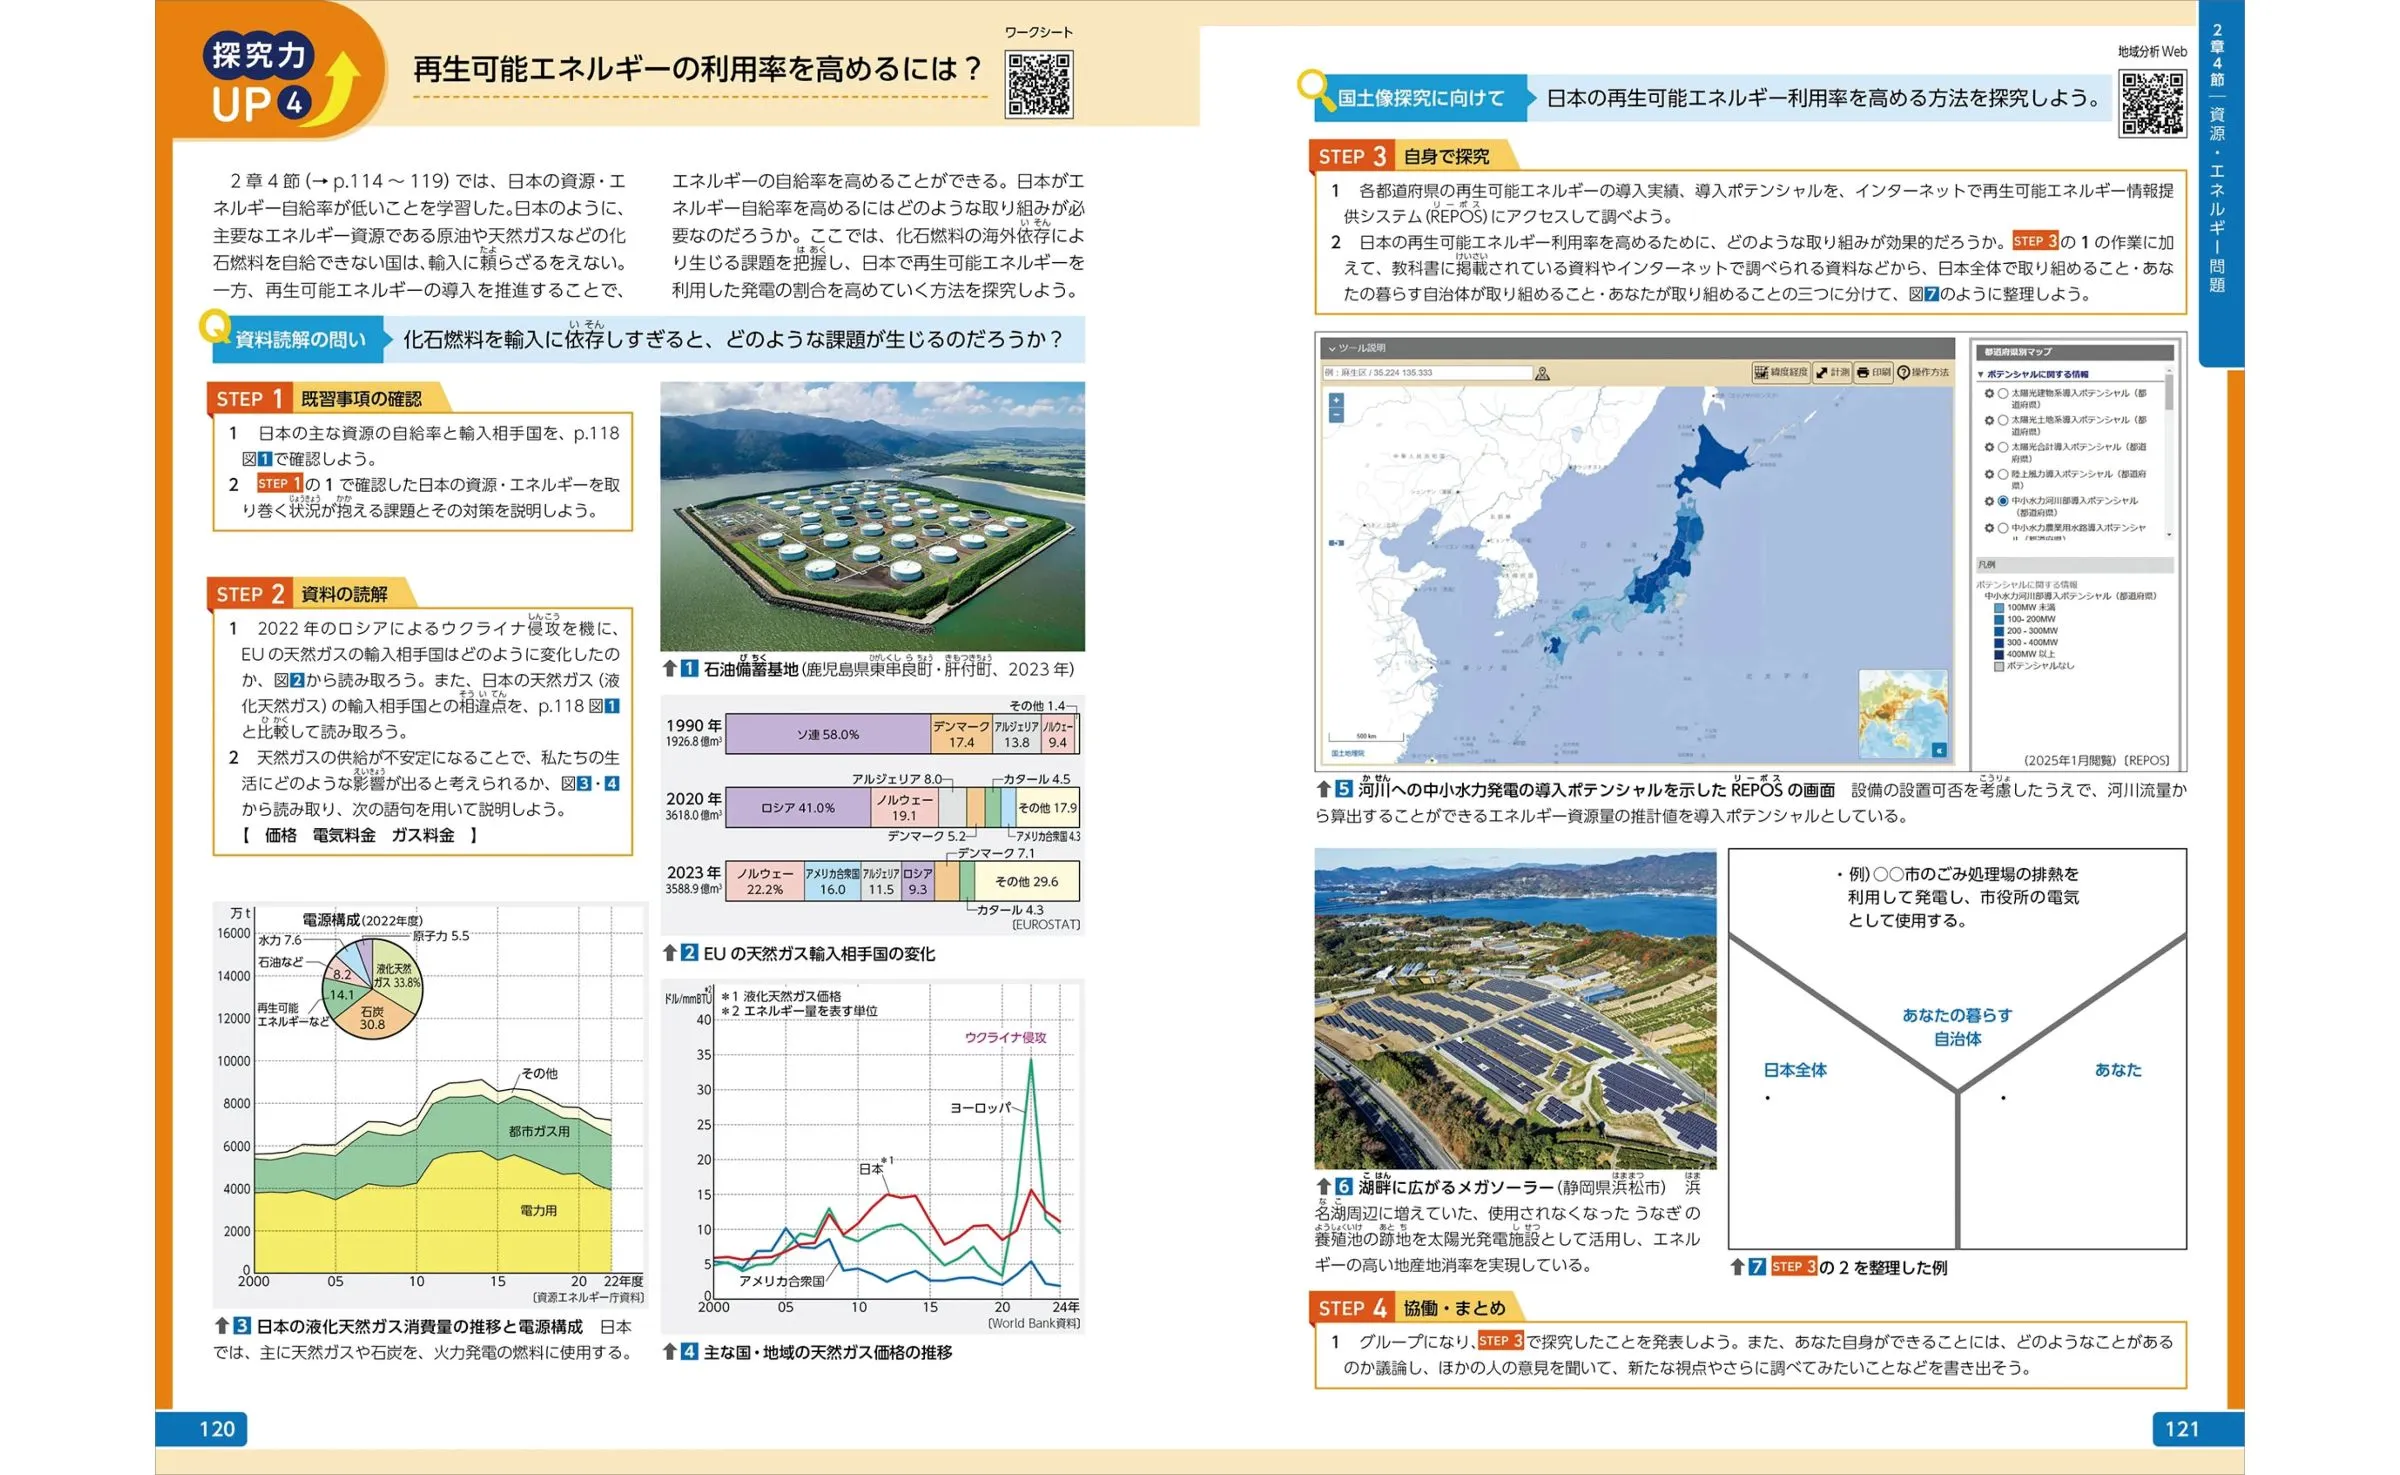Select the 太陽光土地系導入ポテンシャル radio button

click(x=2003, y=420)
